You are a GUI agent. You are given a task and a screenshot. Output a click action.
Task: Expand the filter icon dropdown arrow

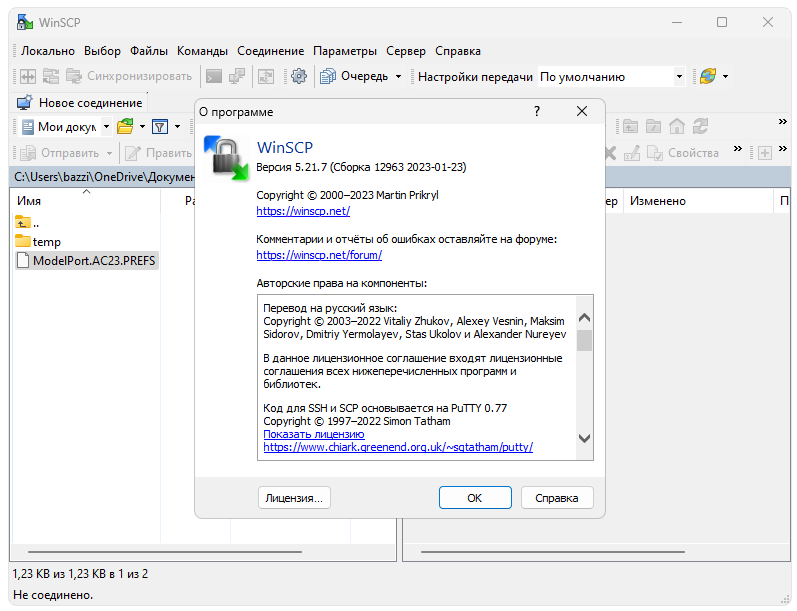[x=177, y=127]
